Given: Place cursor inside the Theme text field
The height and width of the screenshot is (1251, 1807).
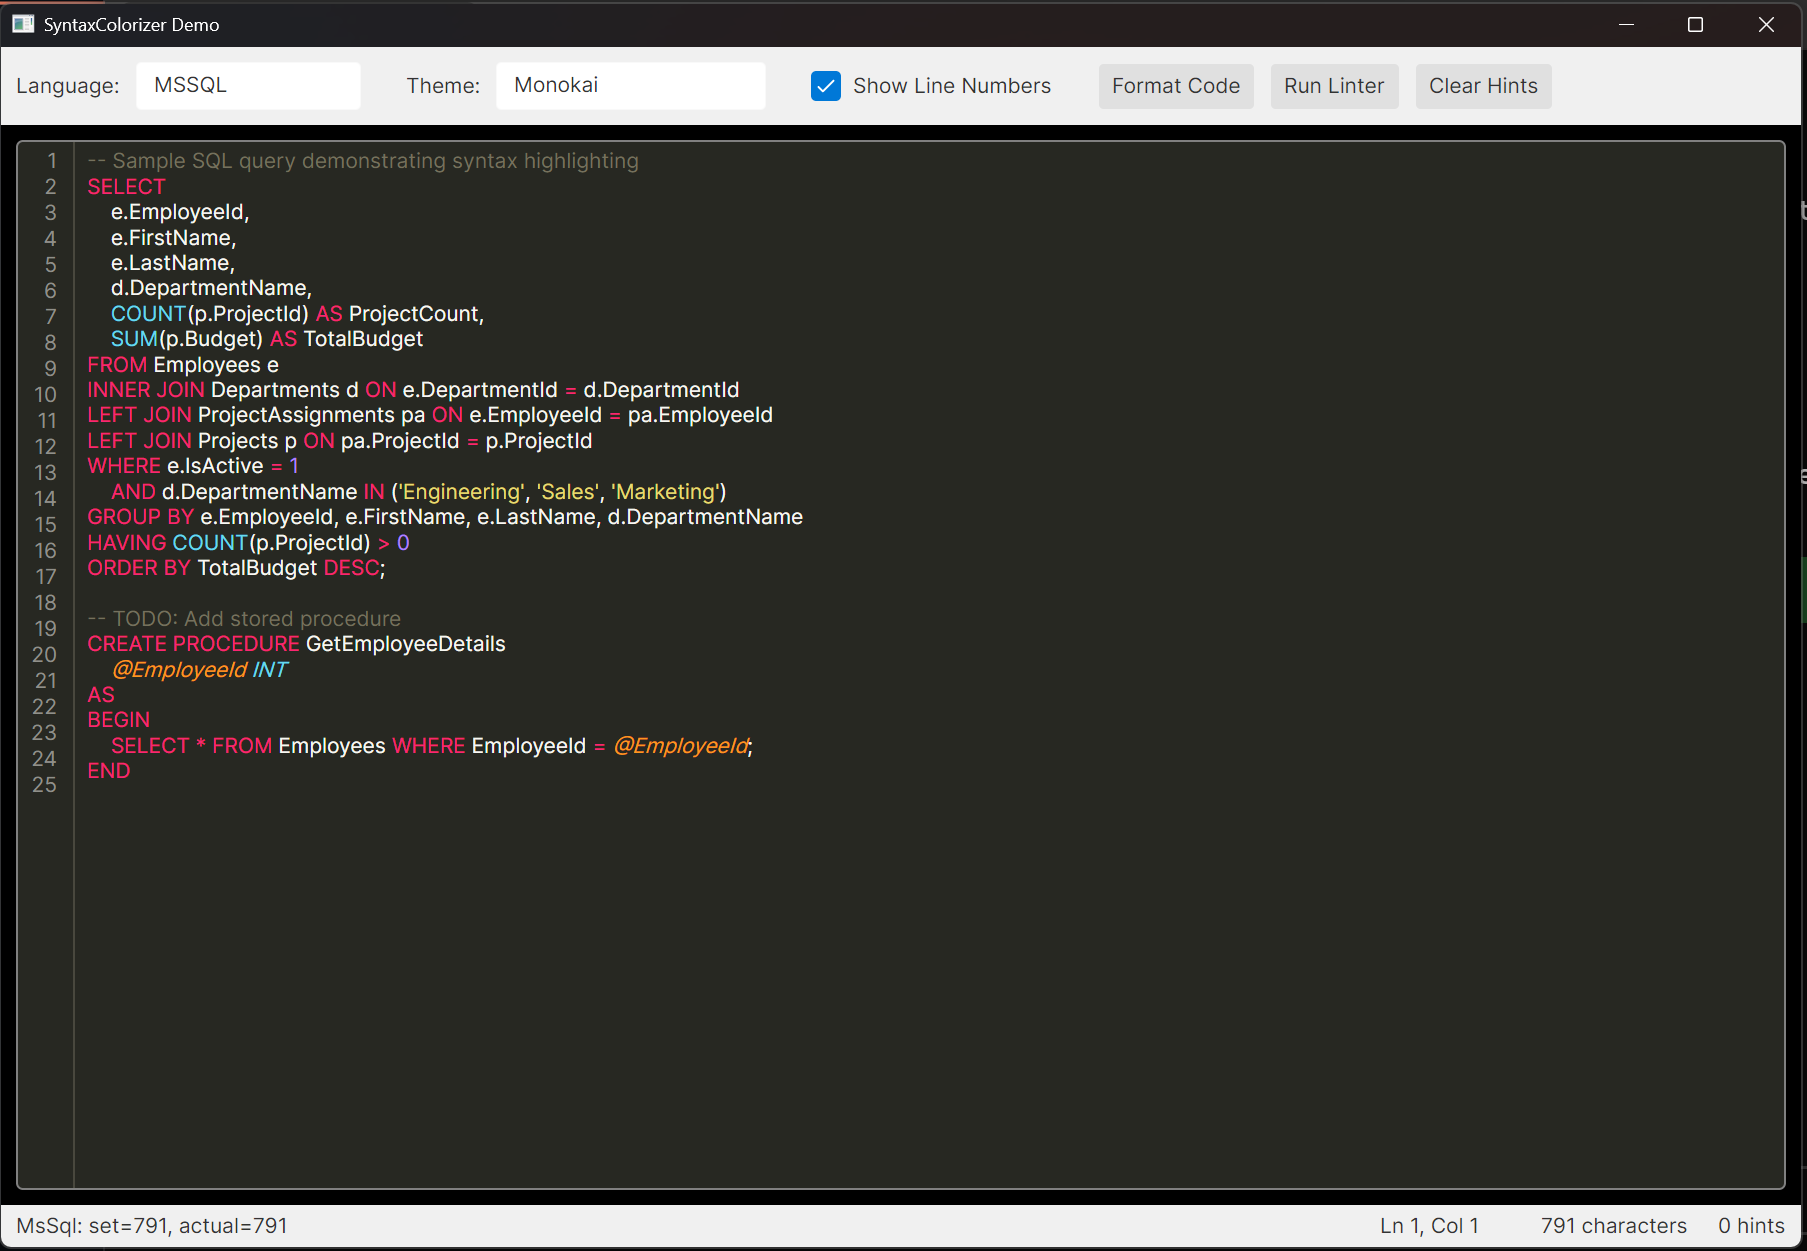Looking at the screenshot, I should pos(630,85).
